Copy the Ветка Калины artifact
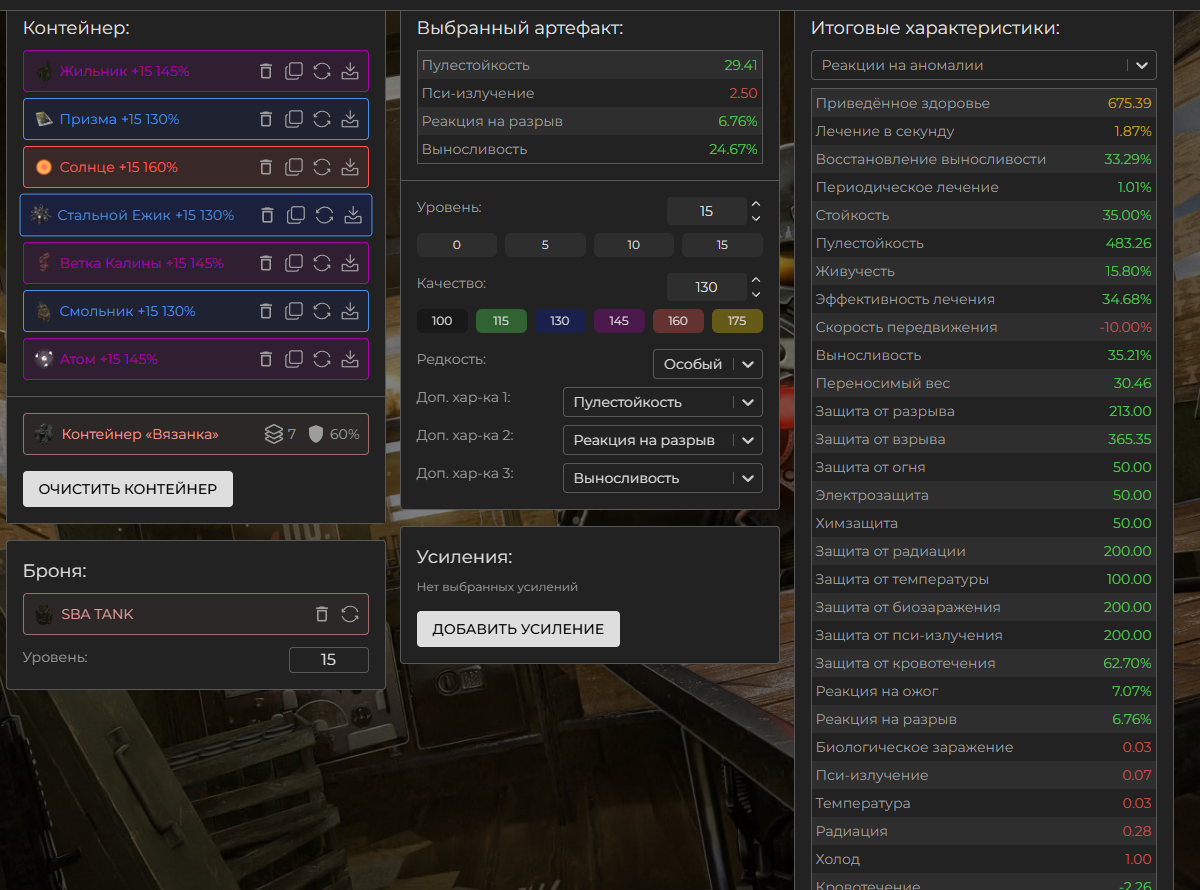Image resolution: width=1200 pixels, height=890 pixels. coord(294,263)
